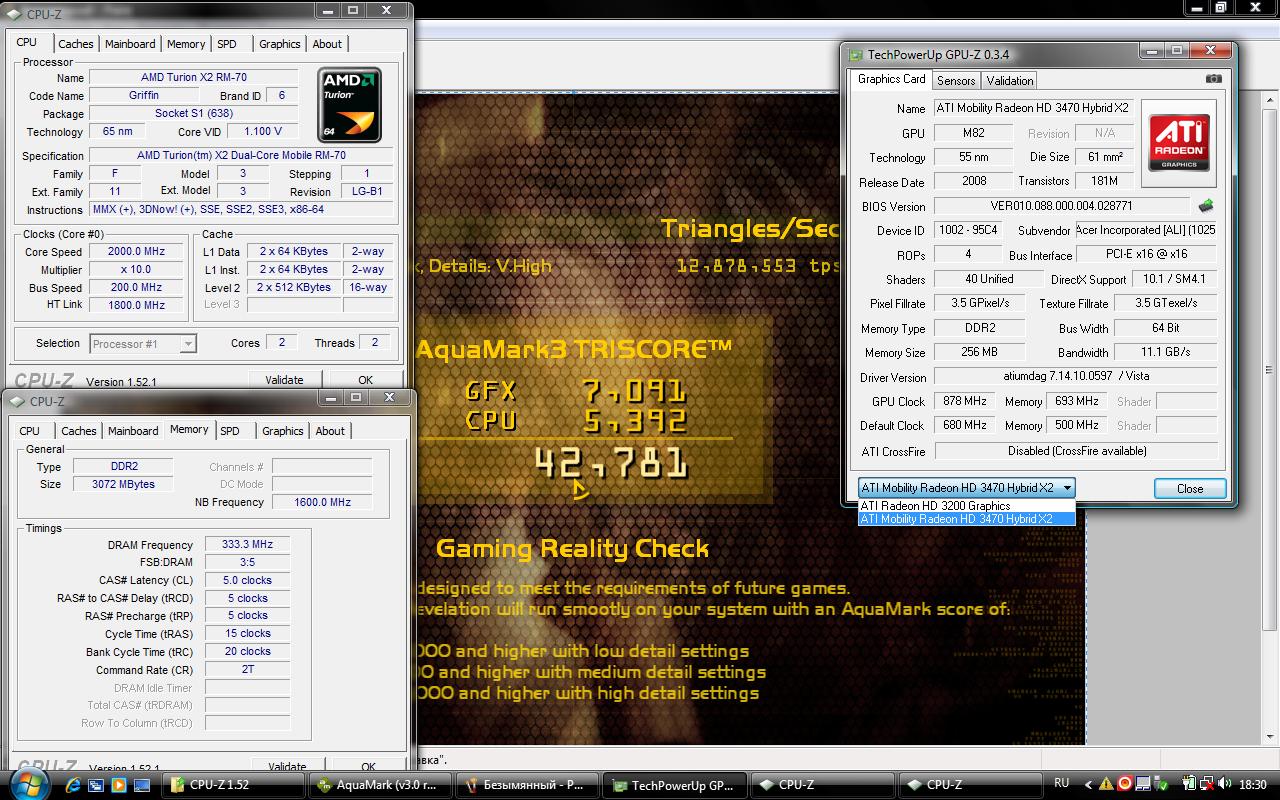Click the 18:30 clock in the tray
Screen dimensions: 1280x800
click(x=1252, y=785)
